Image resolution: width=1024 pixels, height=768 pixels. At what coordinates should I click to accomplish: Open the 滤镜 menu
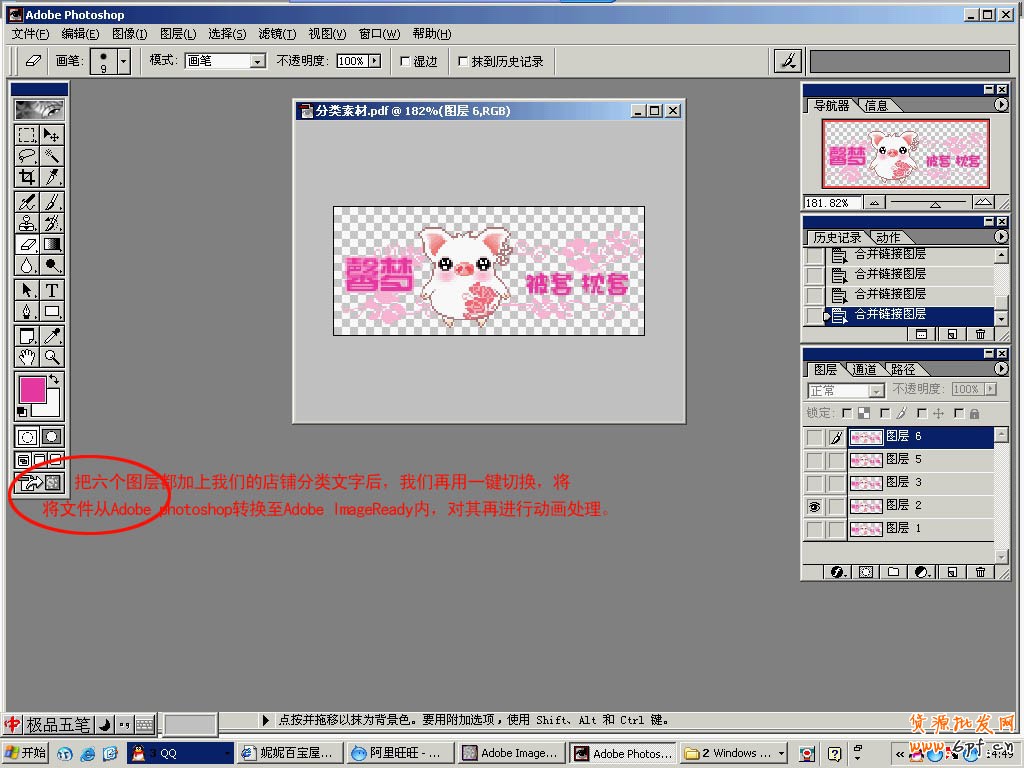[277, 34]
